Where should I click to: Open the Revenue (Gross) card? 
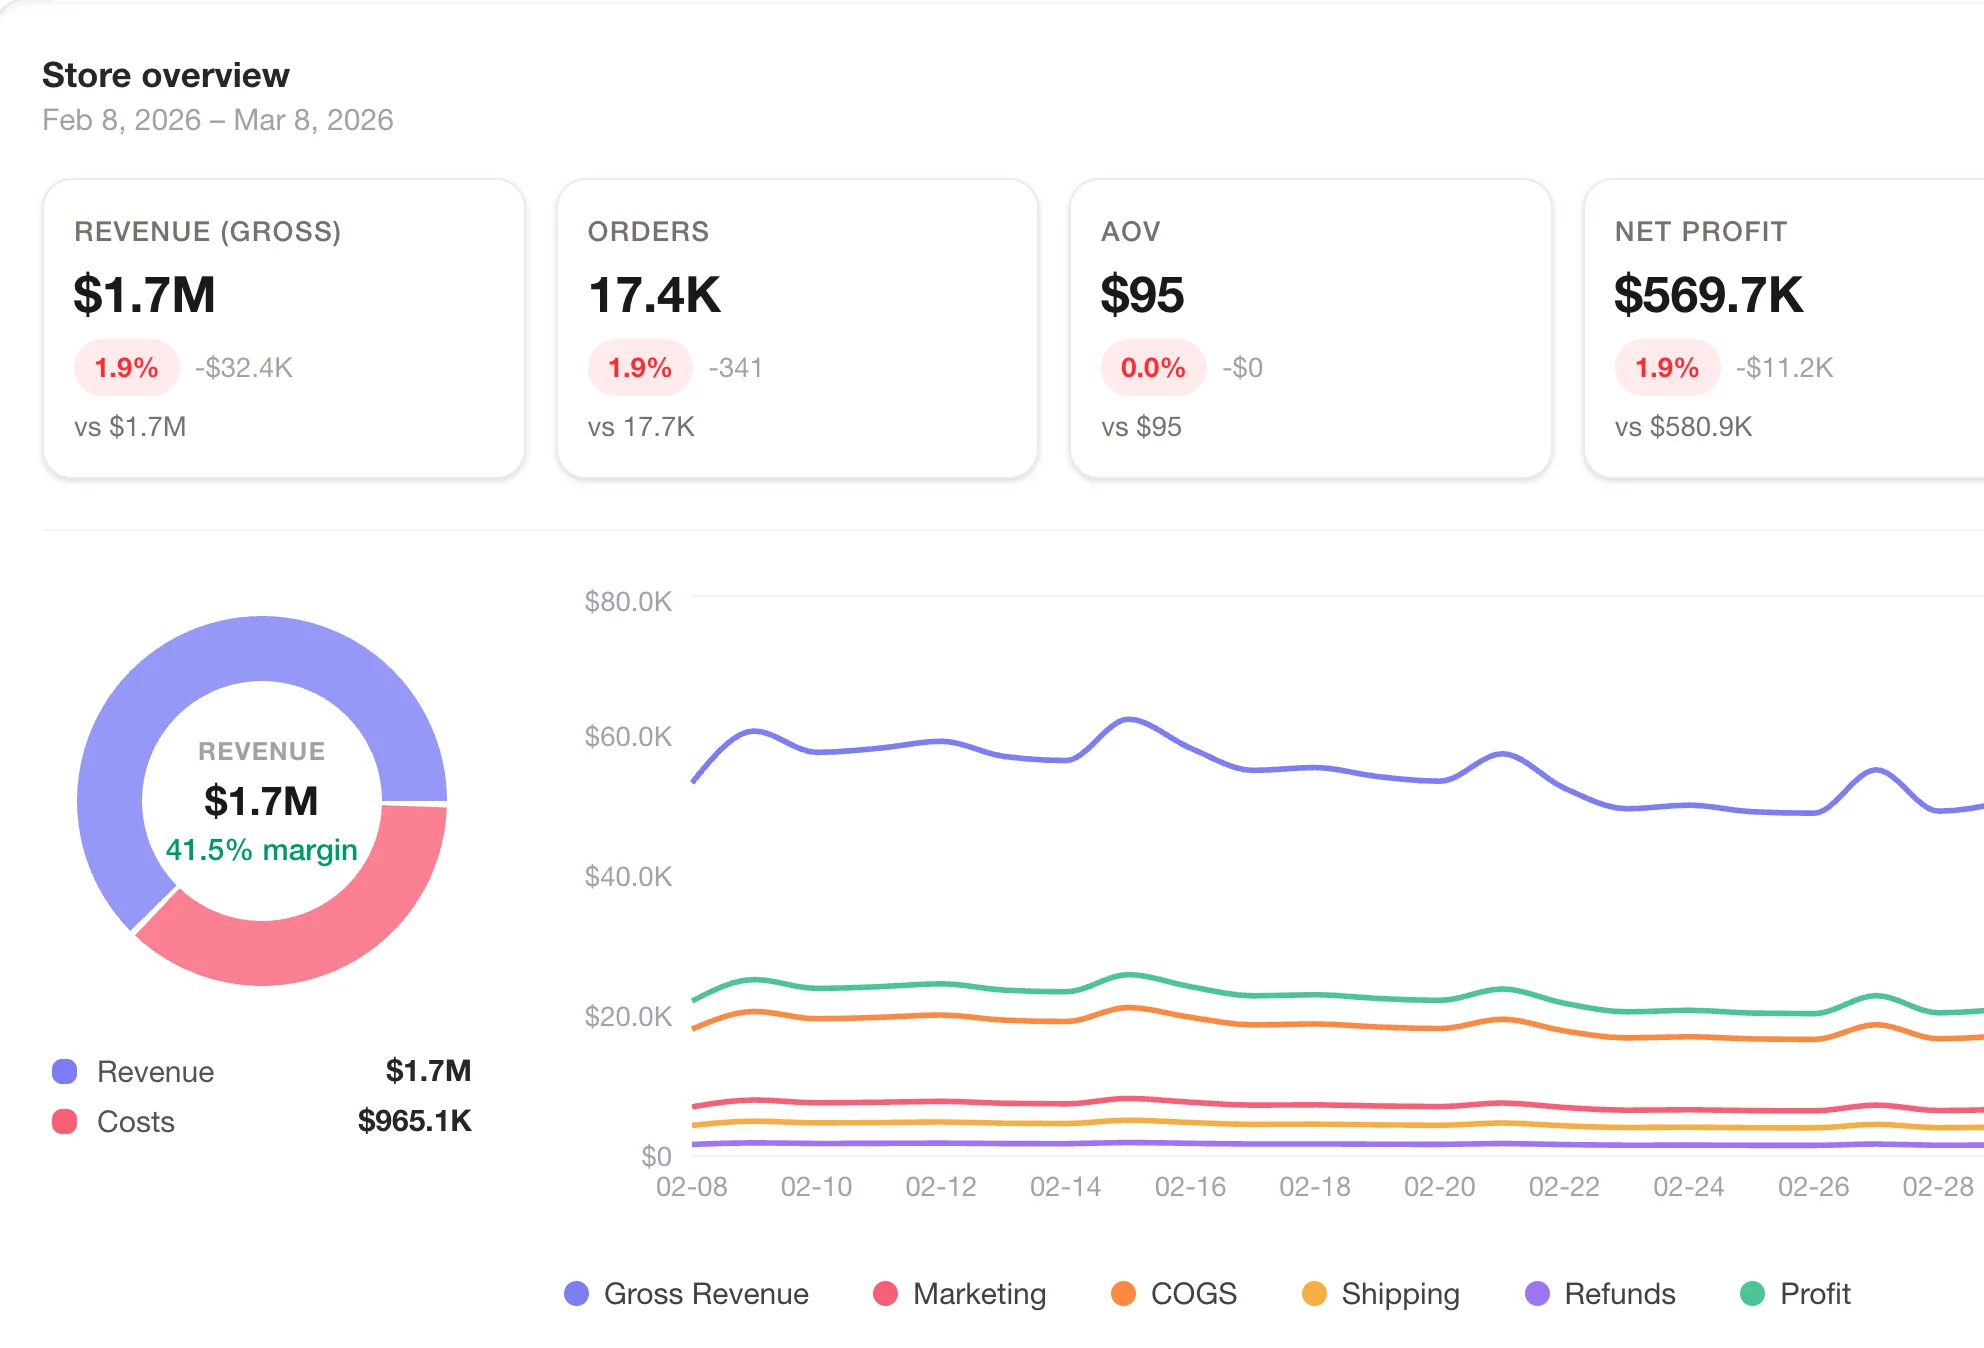pos(284,329)
